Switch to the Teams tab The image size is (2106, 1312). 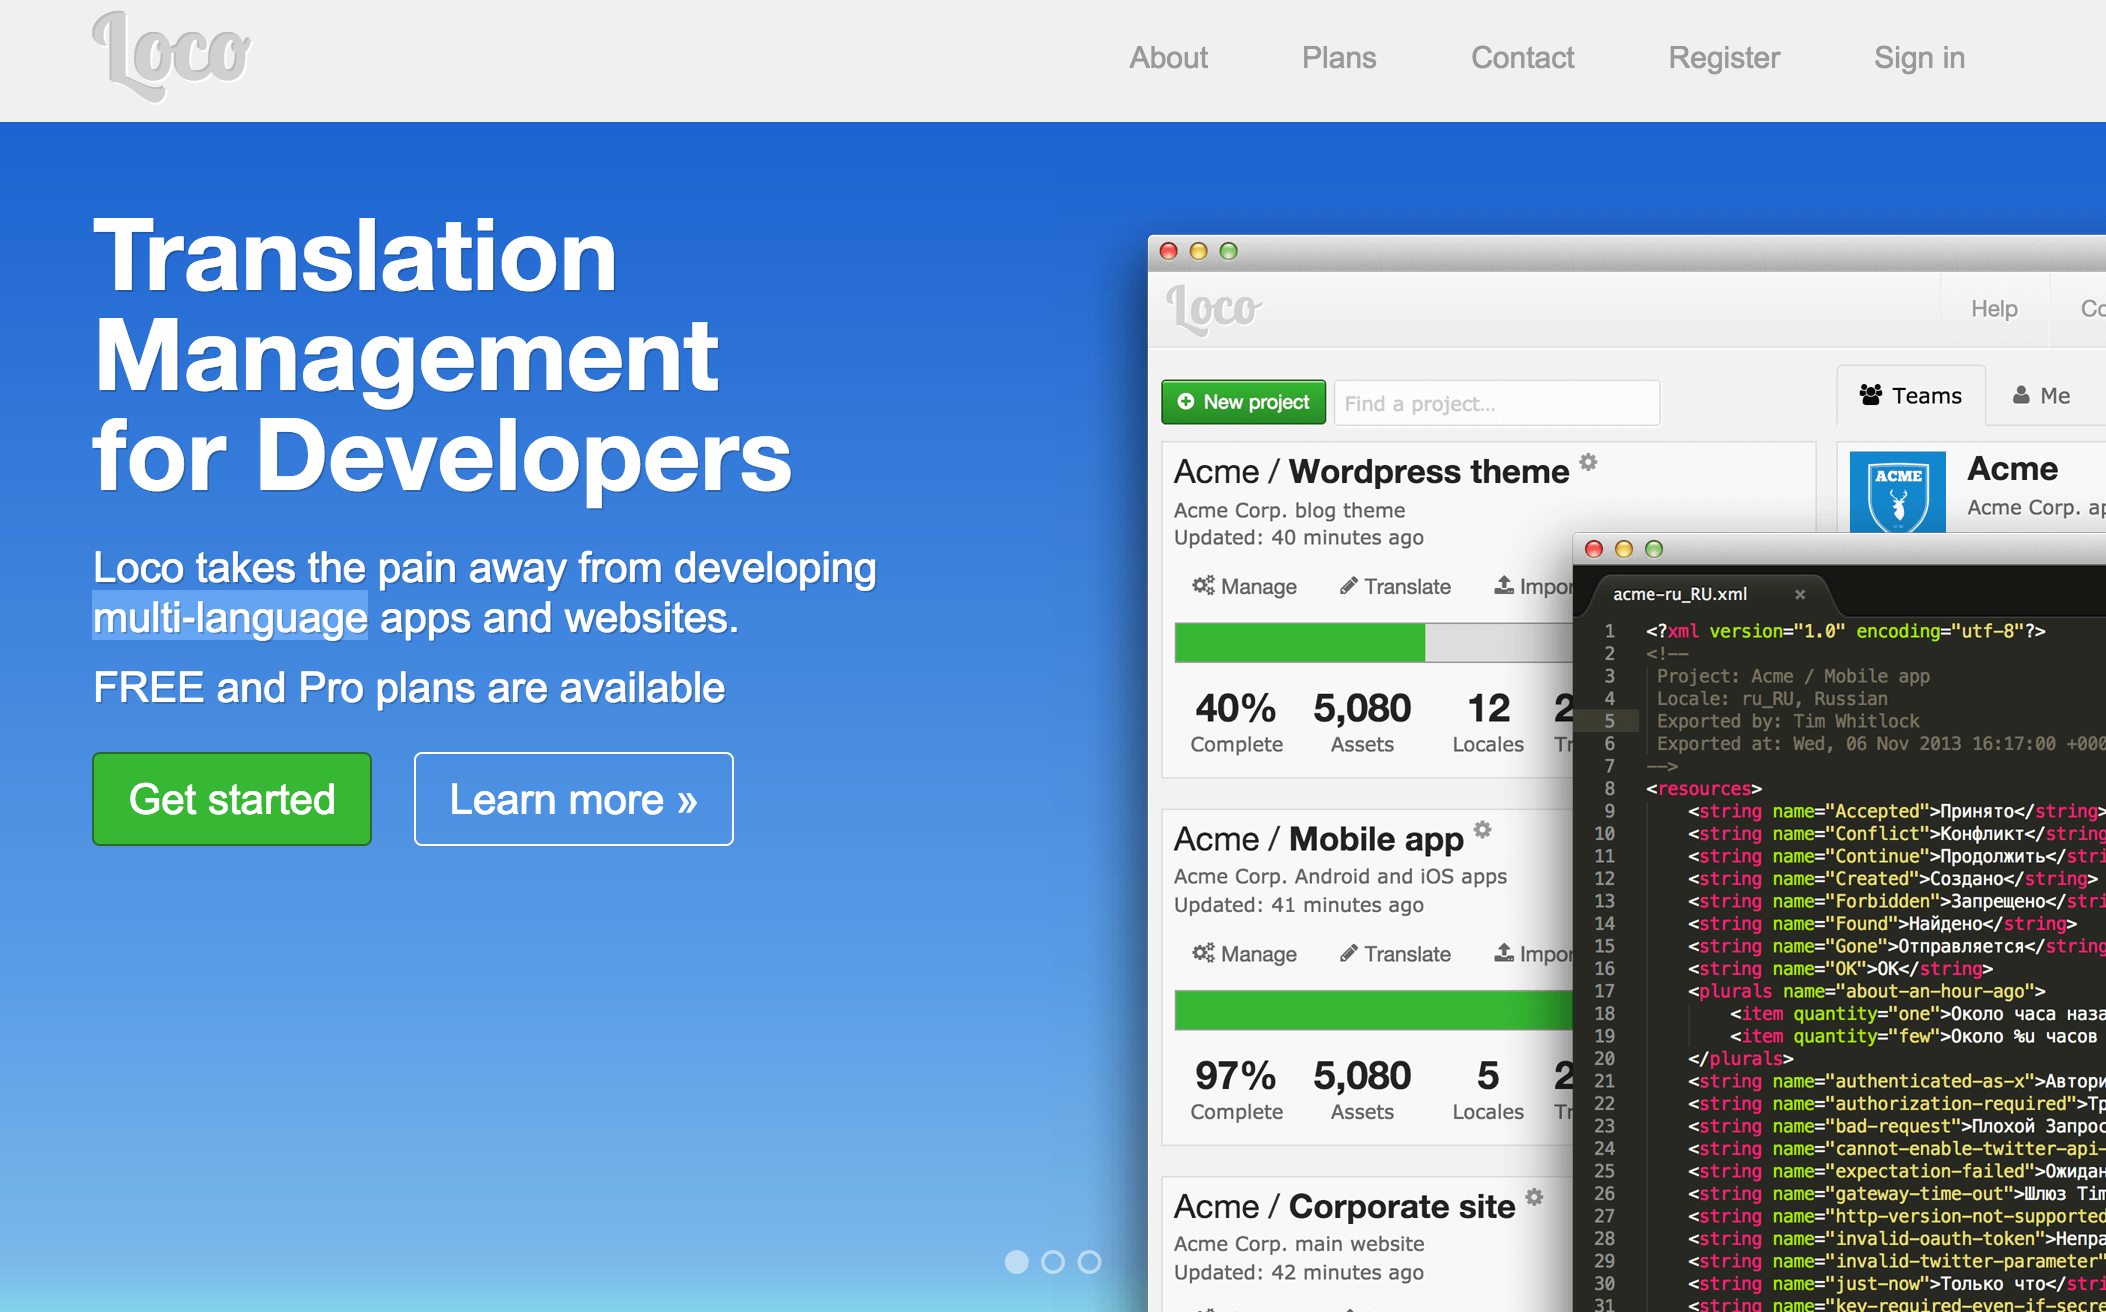pos(1911,396)
